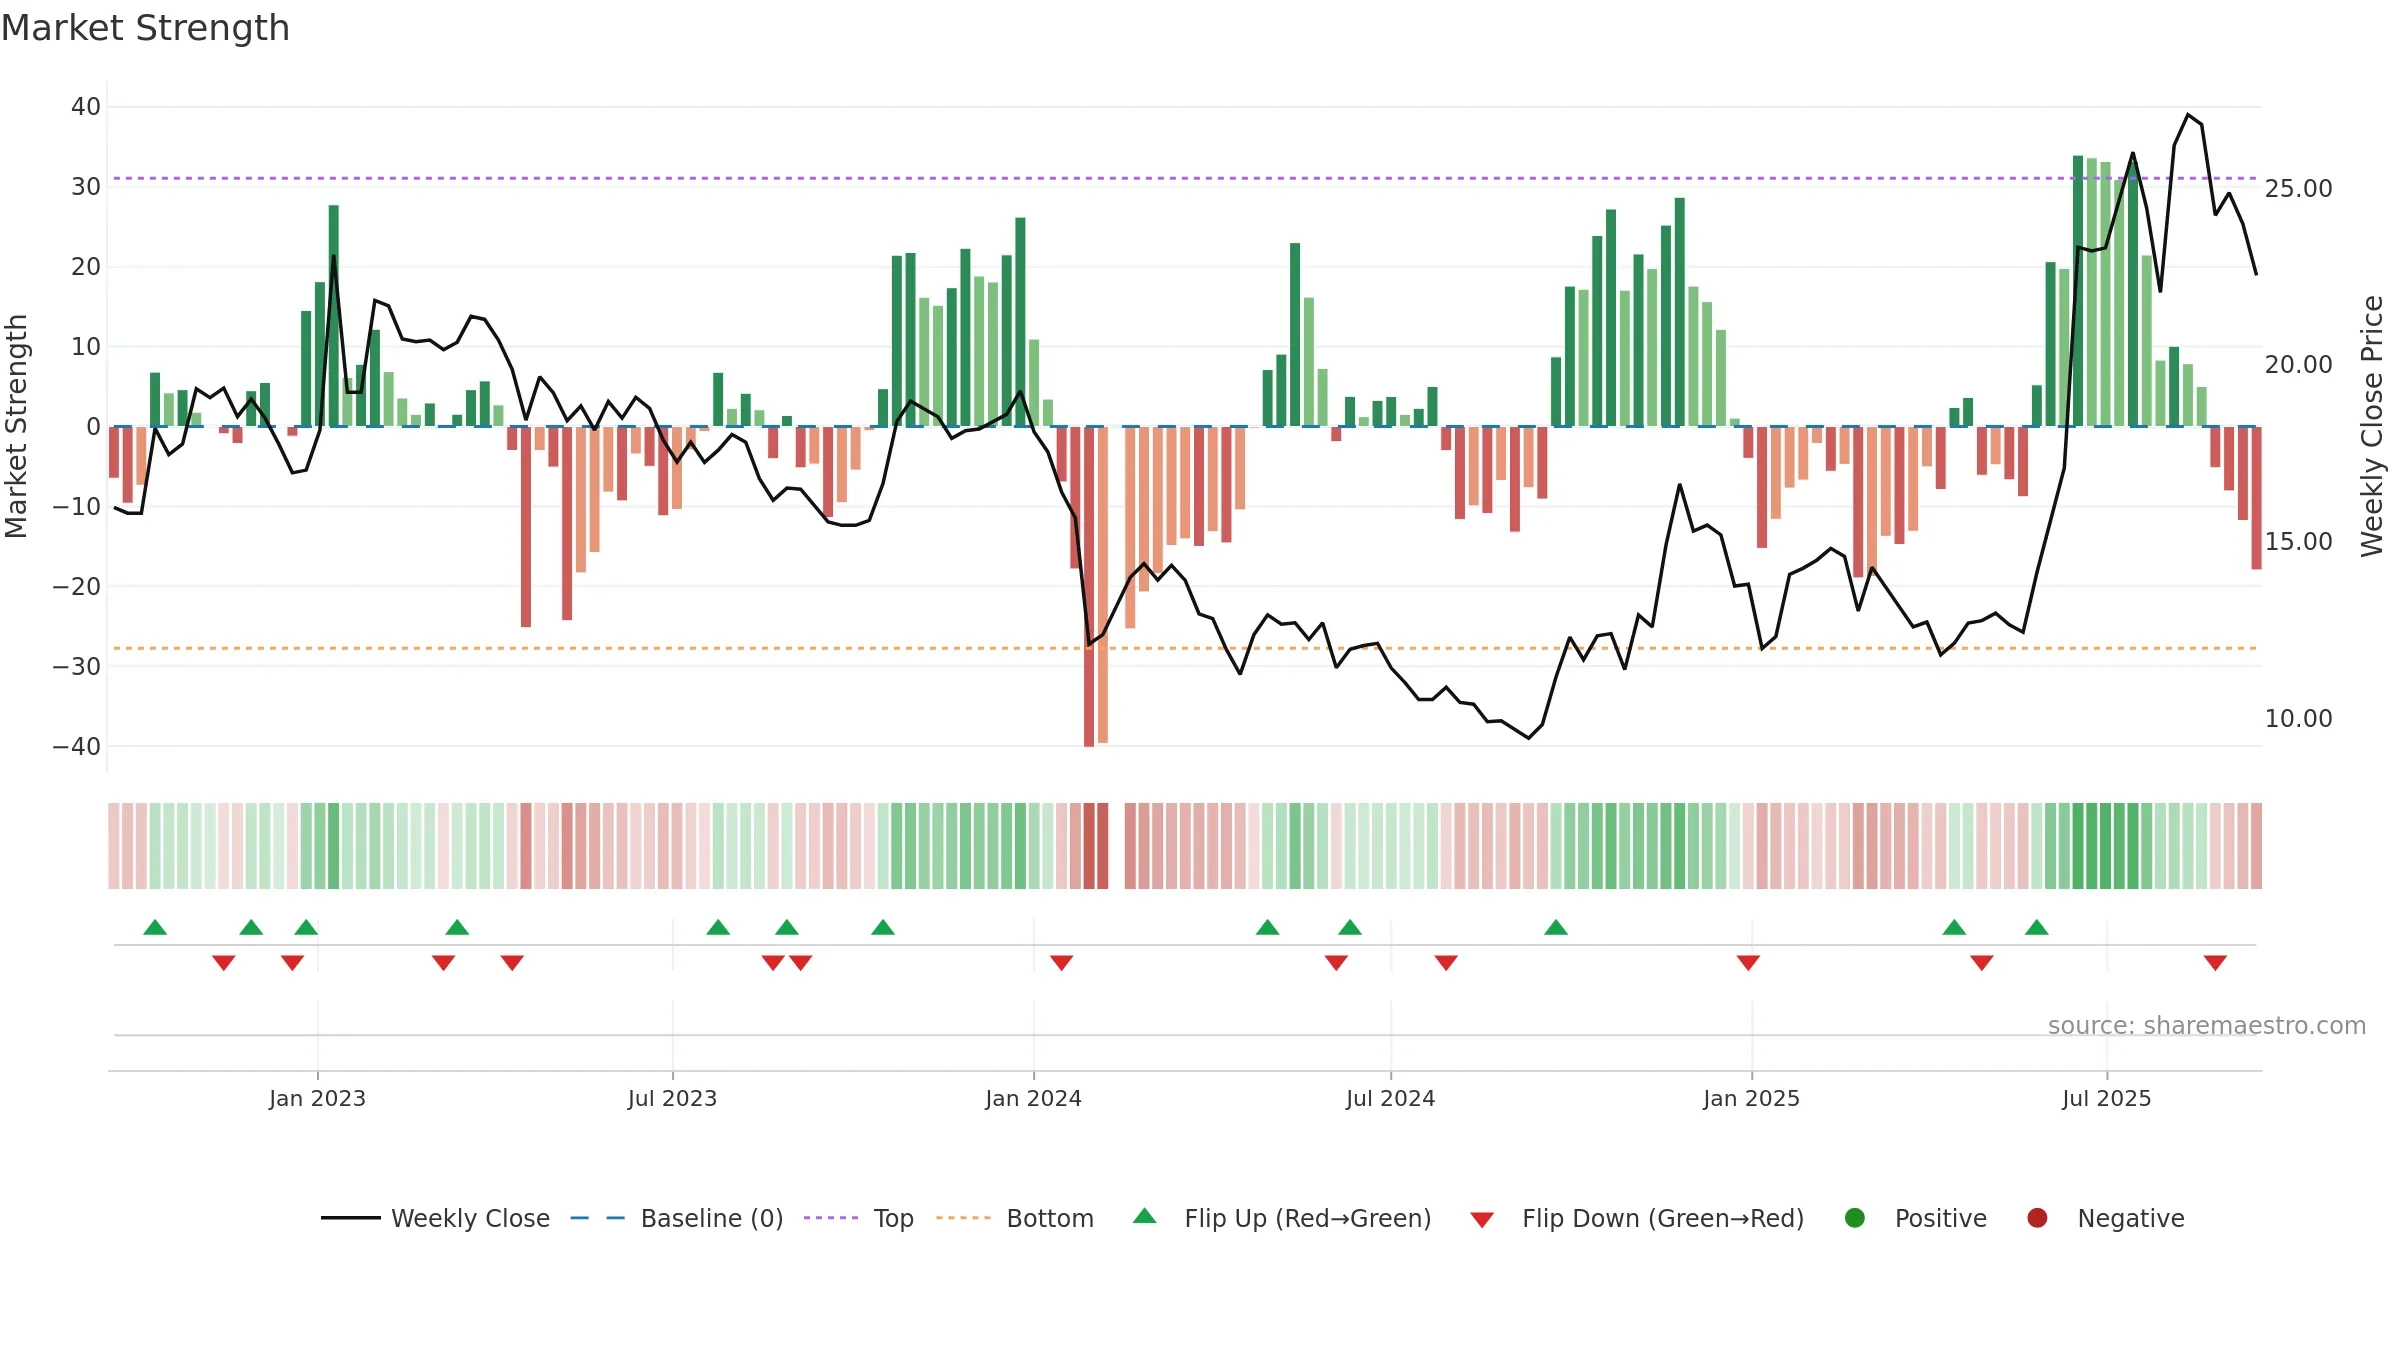This screenshot has height=1350, width=2400.
Task: Click the blue dashed Baseline sample in the legend
Action: (x=598, y=1218)
